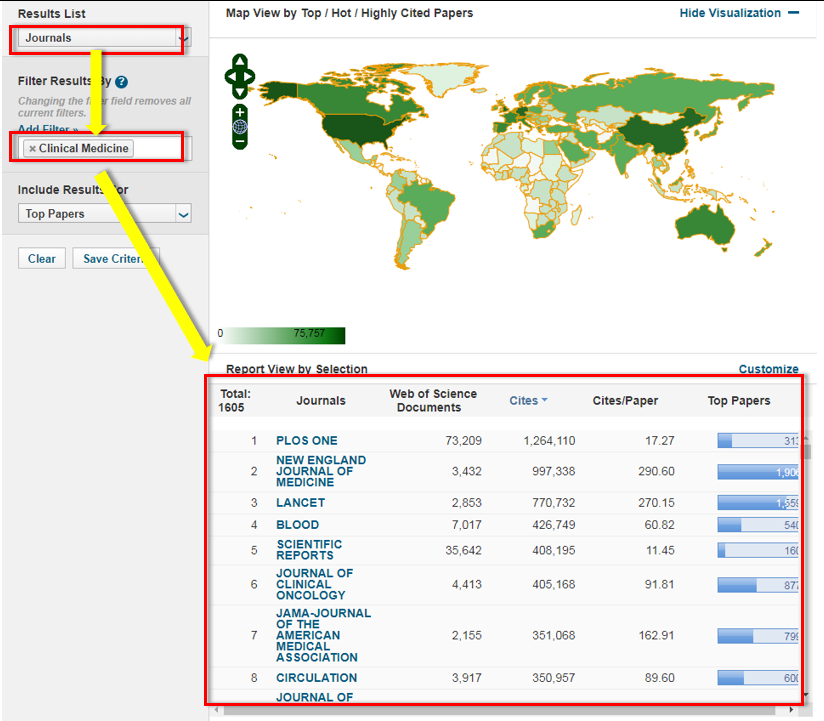Viewport: 824px width, 721px height.
Task: Click the Add Filter link
Action: pos(48,129)
